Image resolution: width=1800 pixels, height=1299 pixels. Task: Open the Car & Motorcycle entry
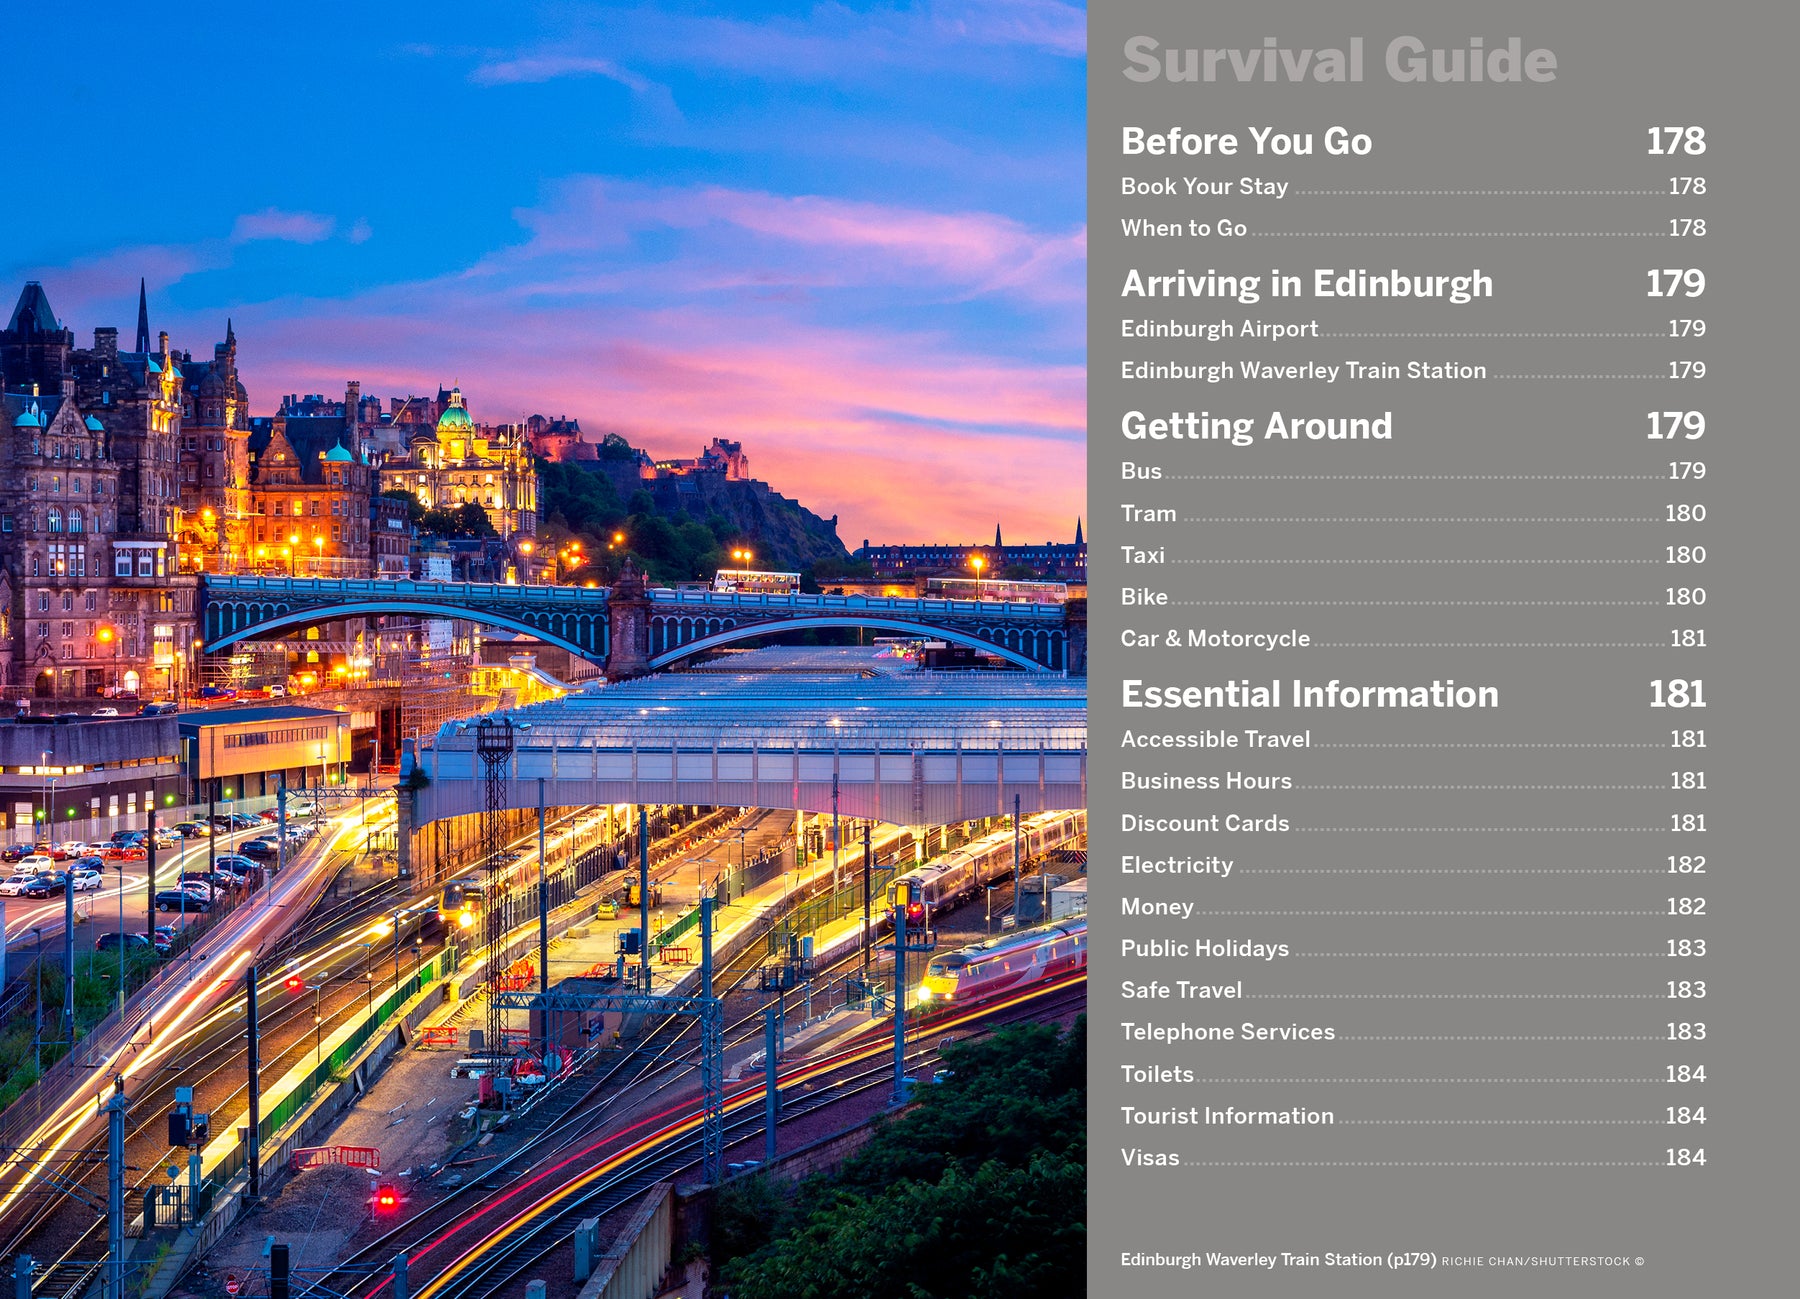[1413, 638]
